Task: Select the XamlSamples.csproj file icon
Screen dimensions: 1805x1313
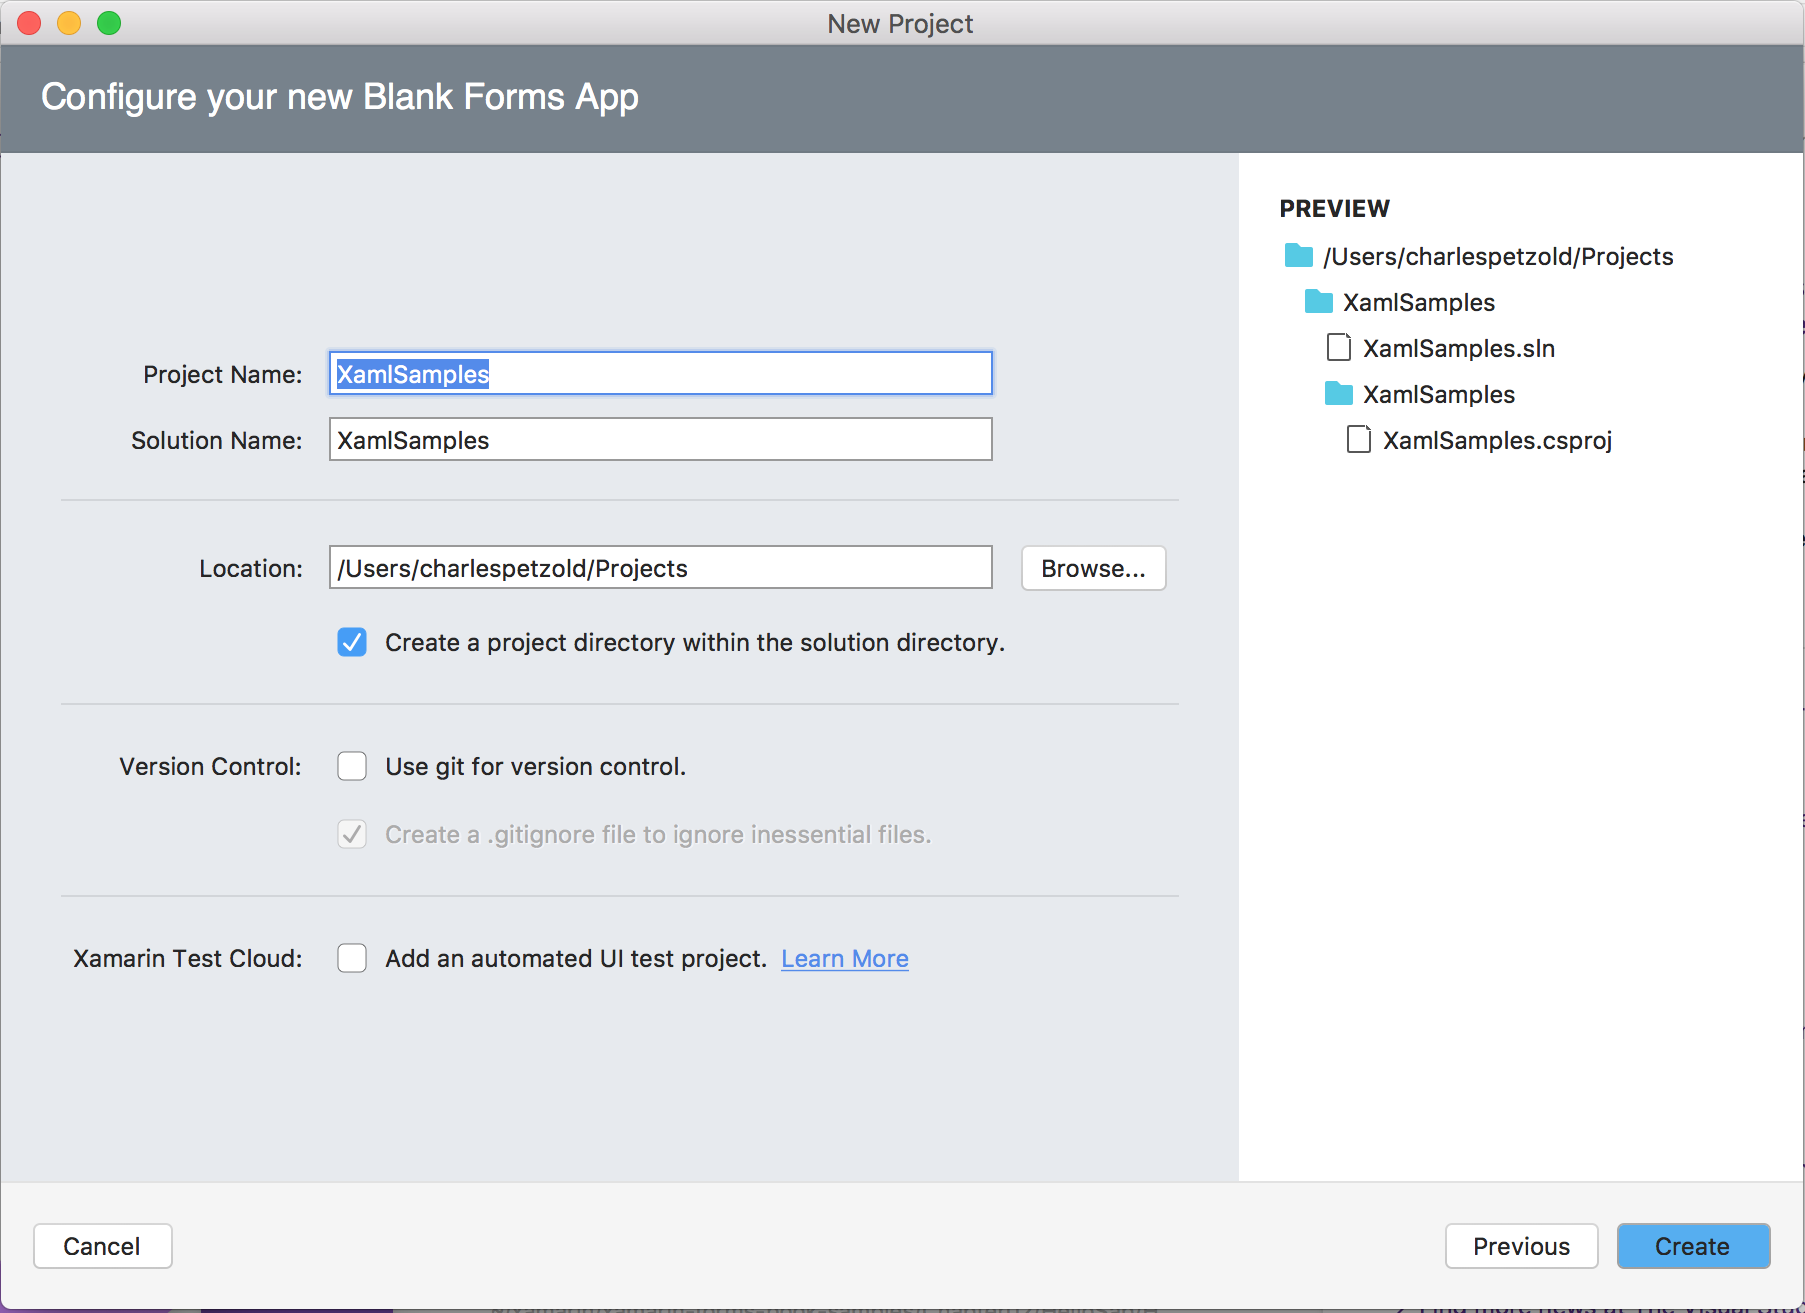Action: point(1358,439)
